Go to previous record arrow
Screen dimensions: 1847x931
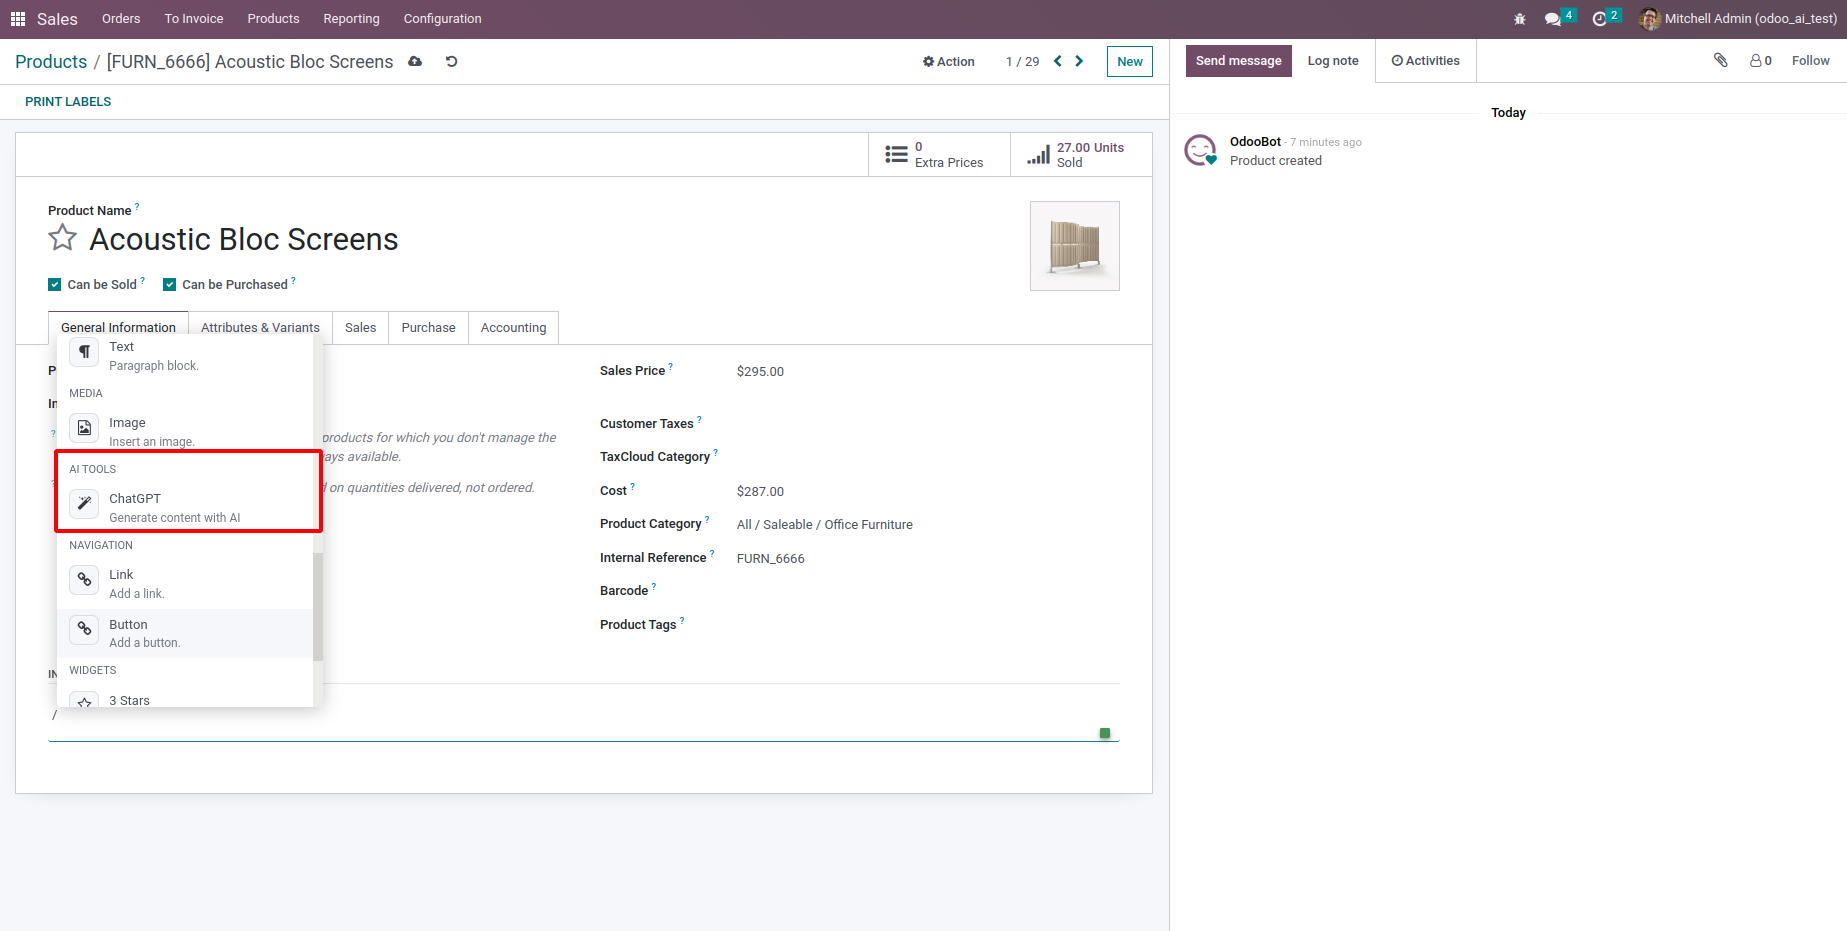click(1058, 61)
